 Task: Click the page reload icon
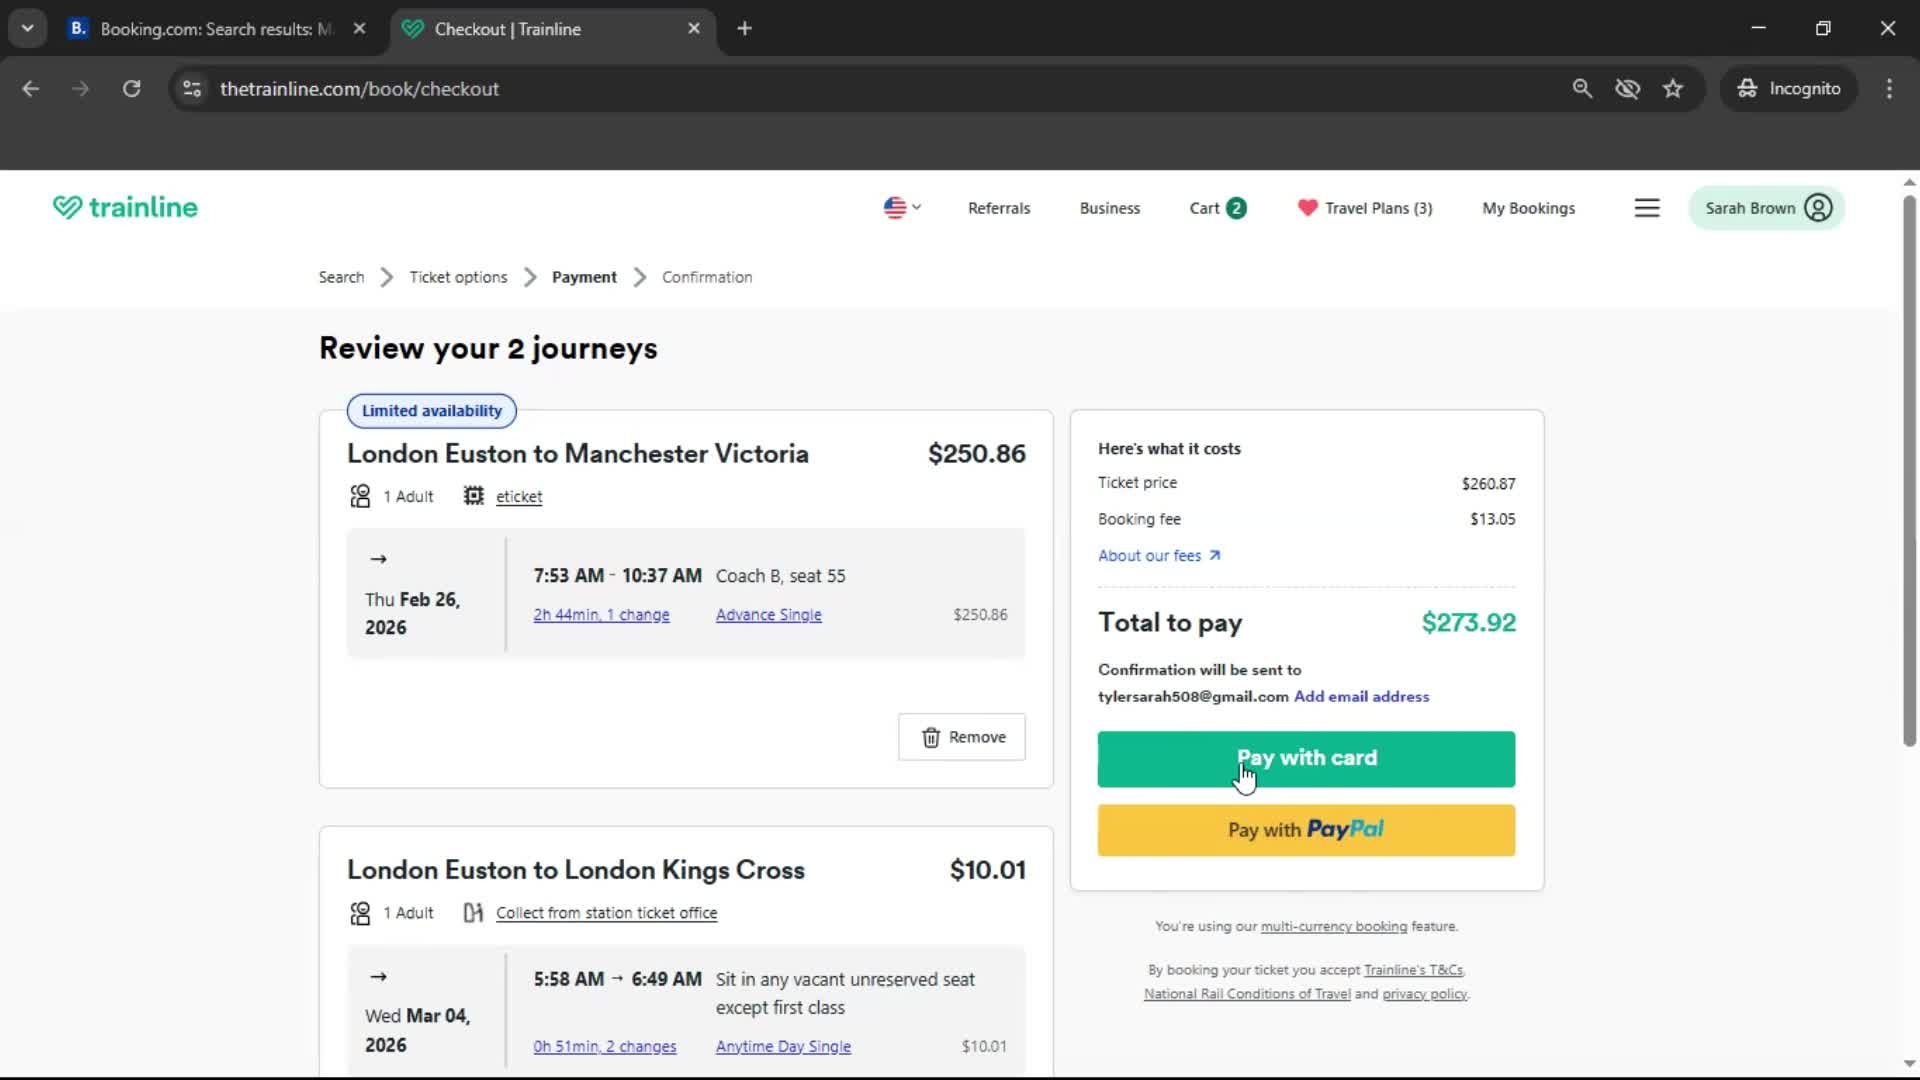pyautogui.click(x=131, y=88)
